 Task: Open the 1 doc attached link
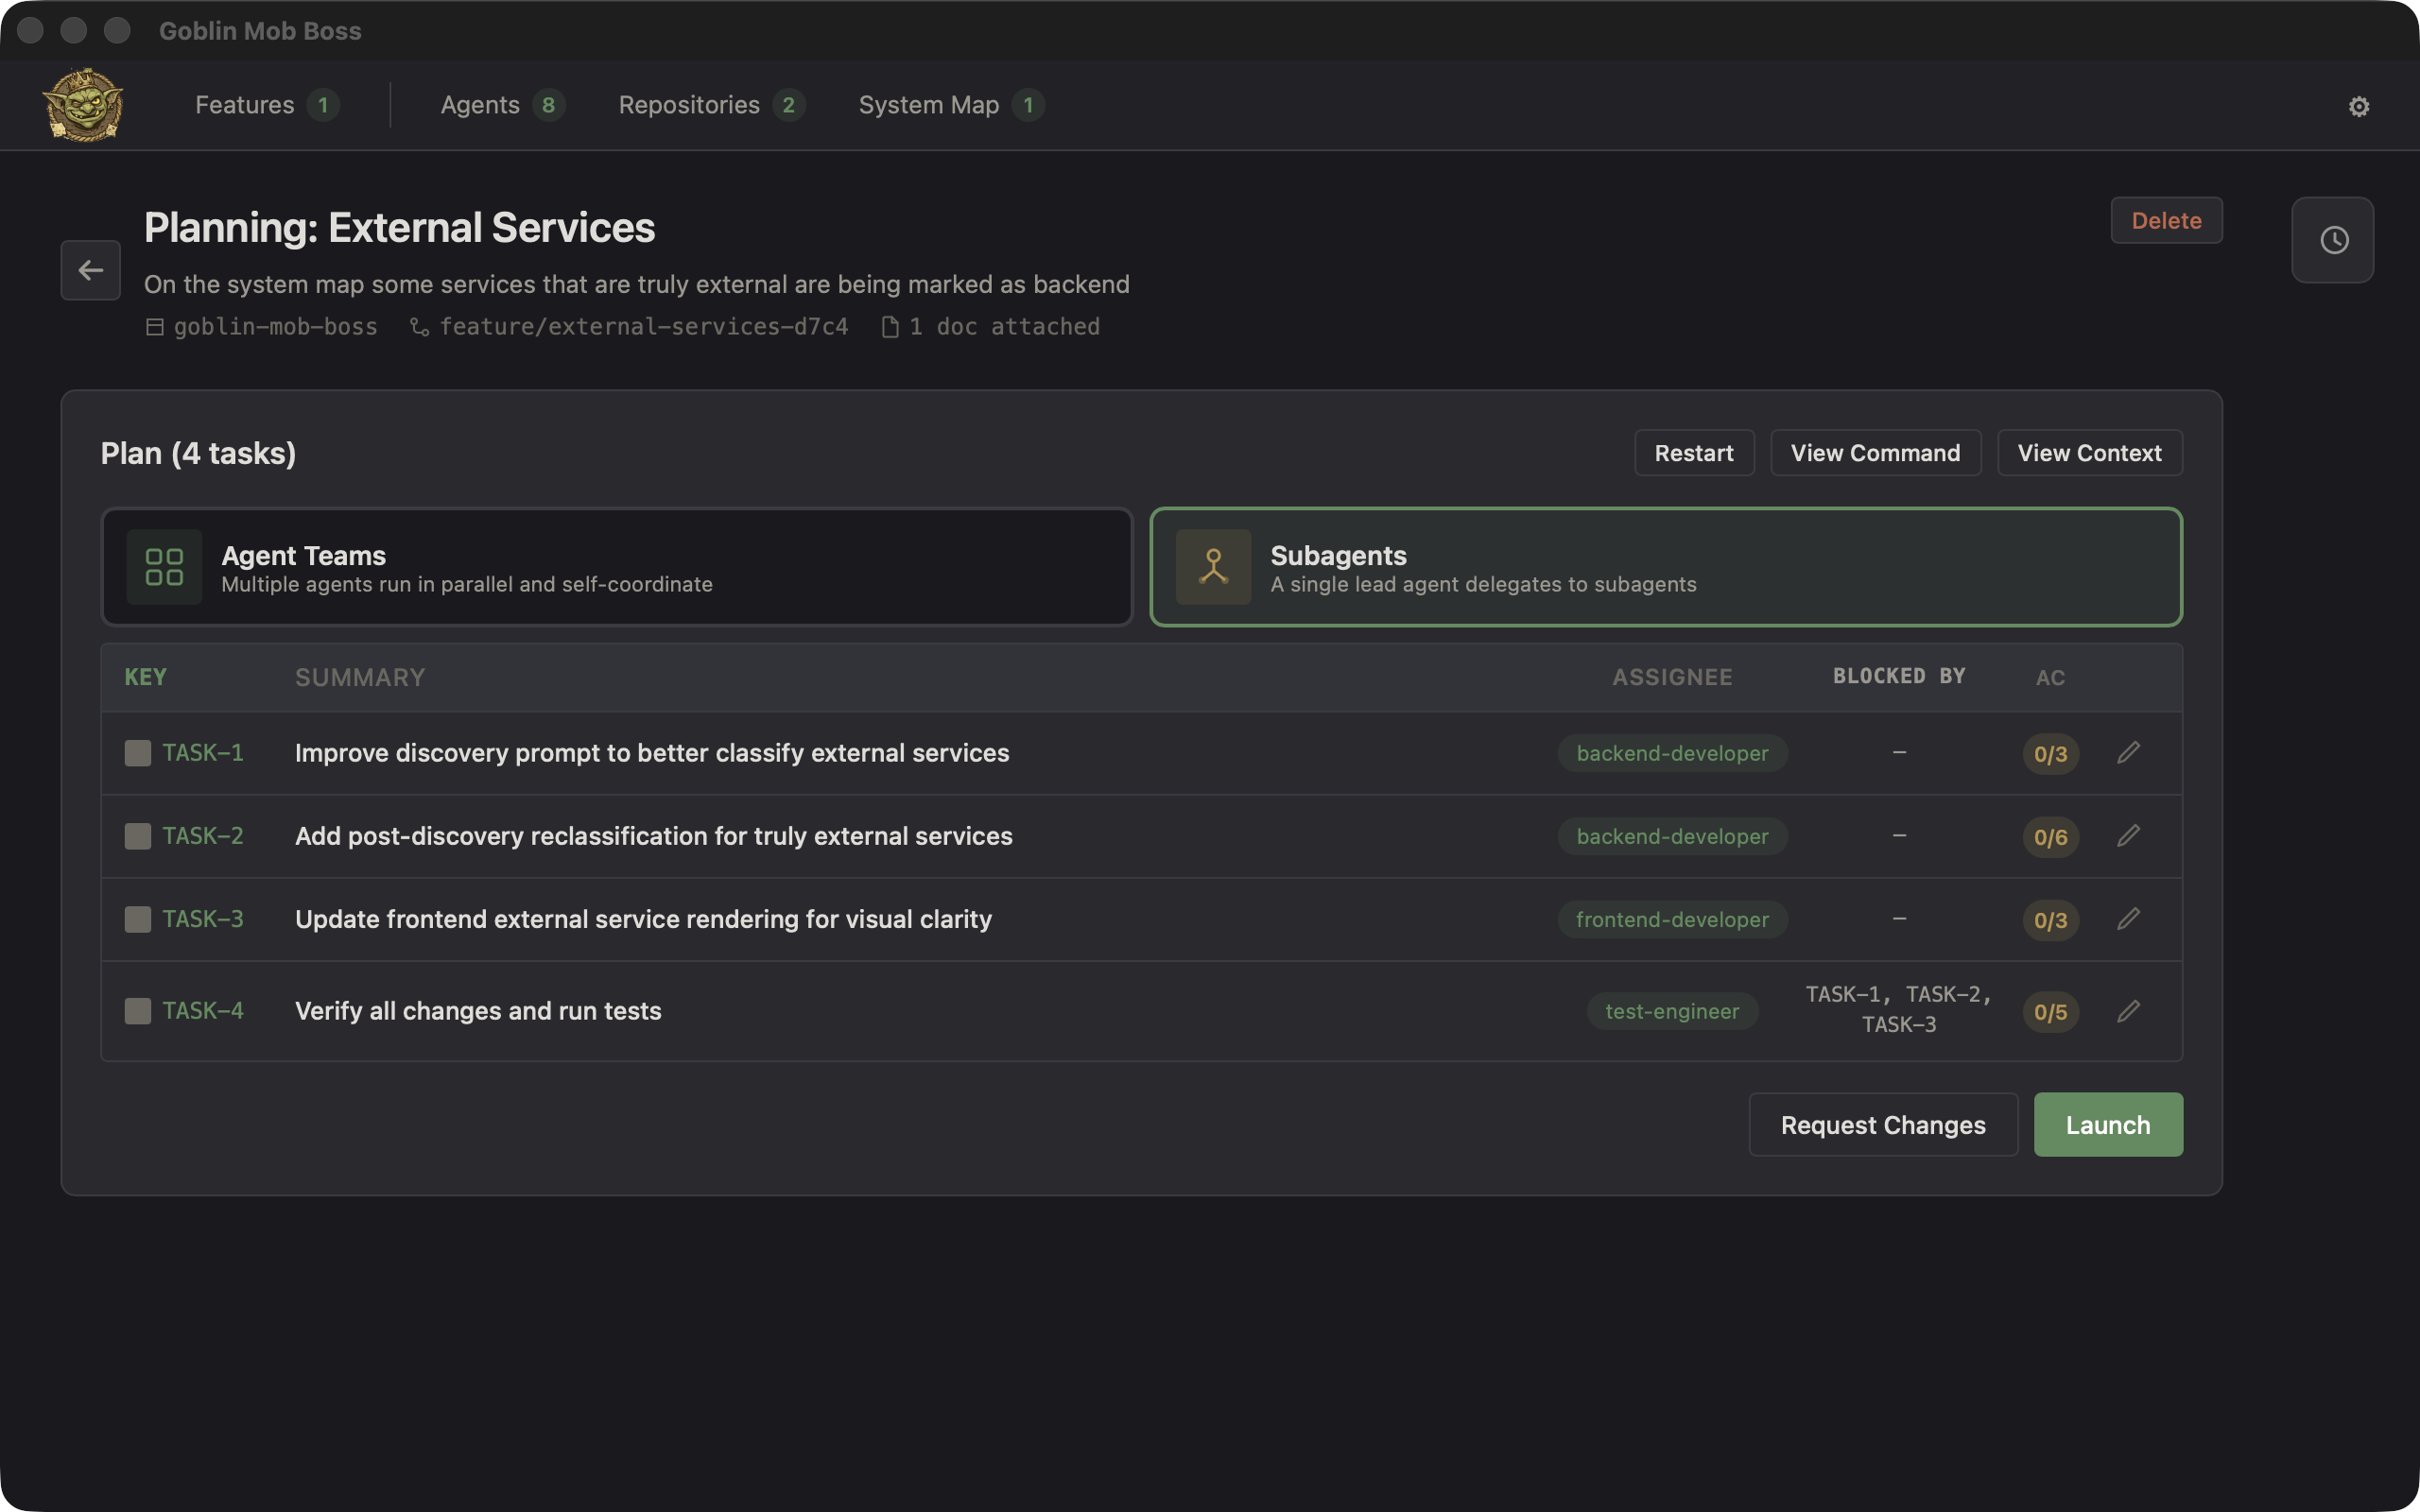pos(992,327)
